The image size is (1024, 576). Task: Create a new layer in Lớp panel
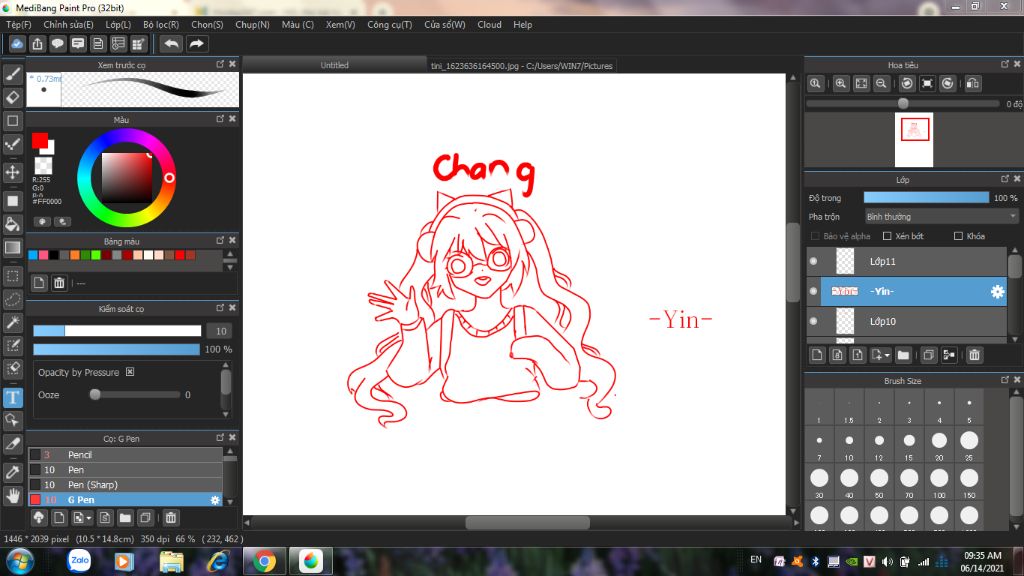coord(817,355)
